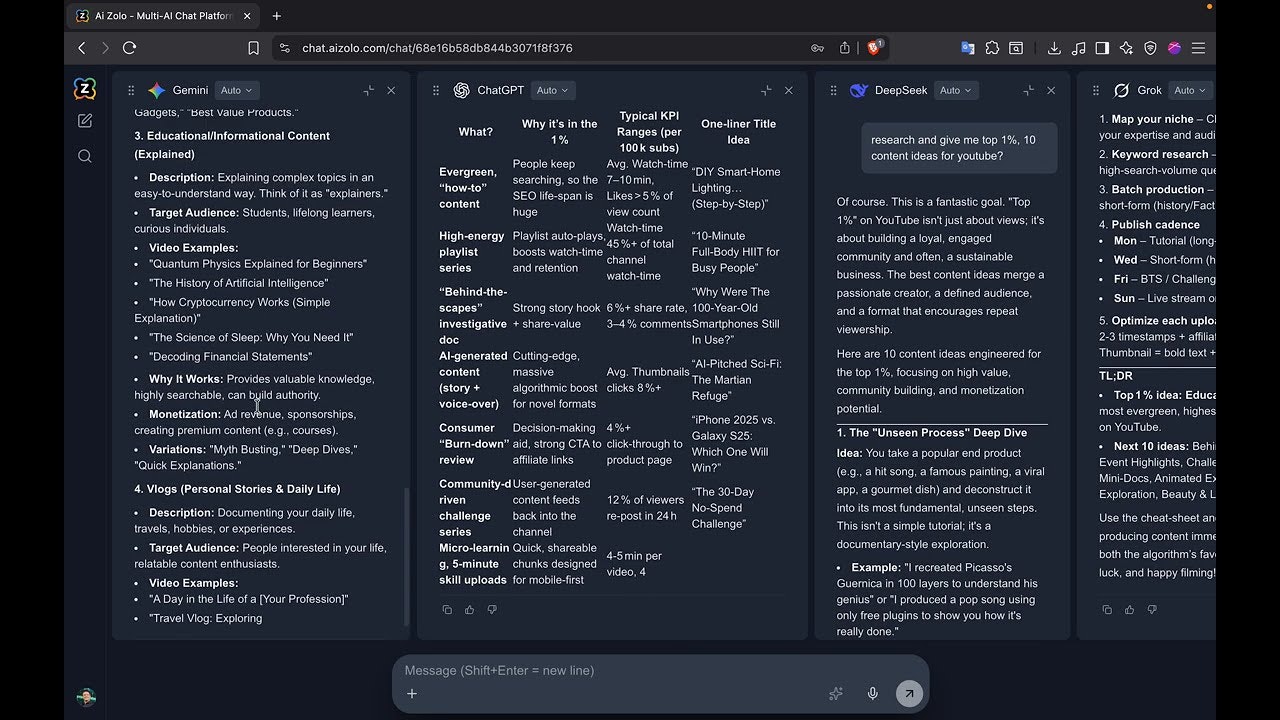Reload the current page
1280x720 pixels.
(129, 48)
